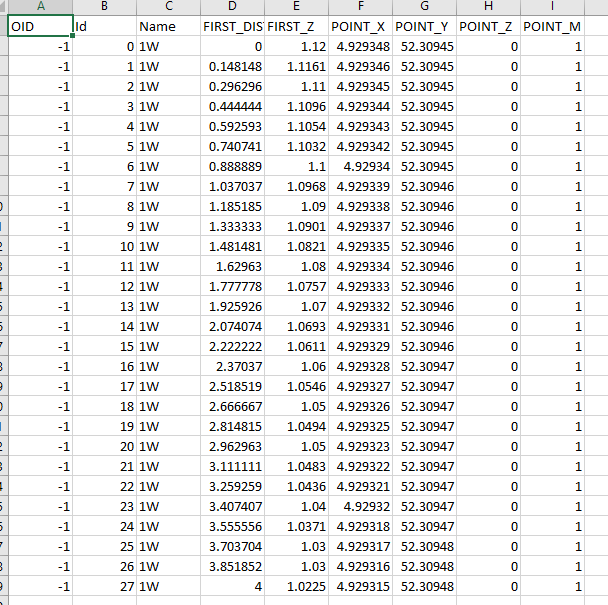The image size is (608, 605).
Task: Select cell with value 0.296296
Action: pyautogui.click(x=232, y=86)
